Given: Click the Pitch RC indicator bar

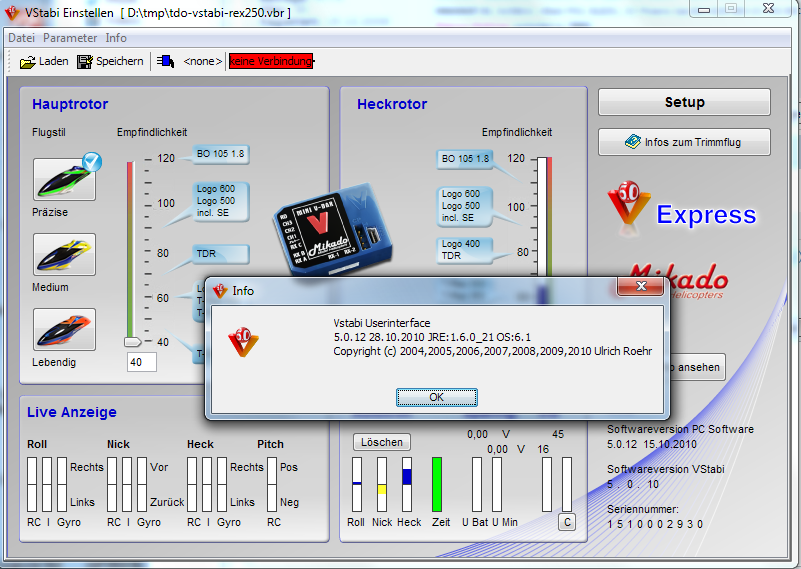Looking at the screenshot, I should (272, 484).
